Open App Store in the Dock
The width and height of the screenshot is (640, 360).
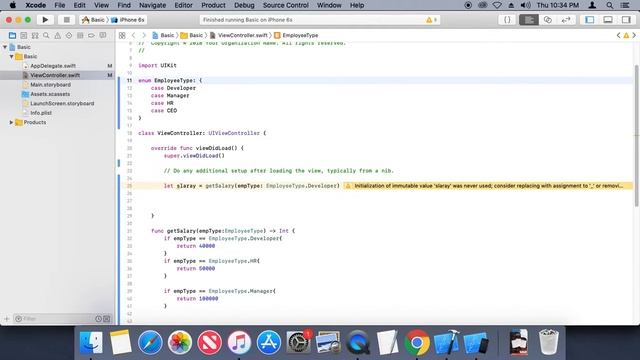269,342
